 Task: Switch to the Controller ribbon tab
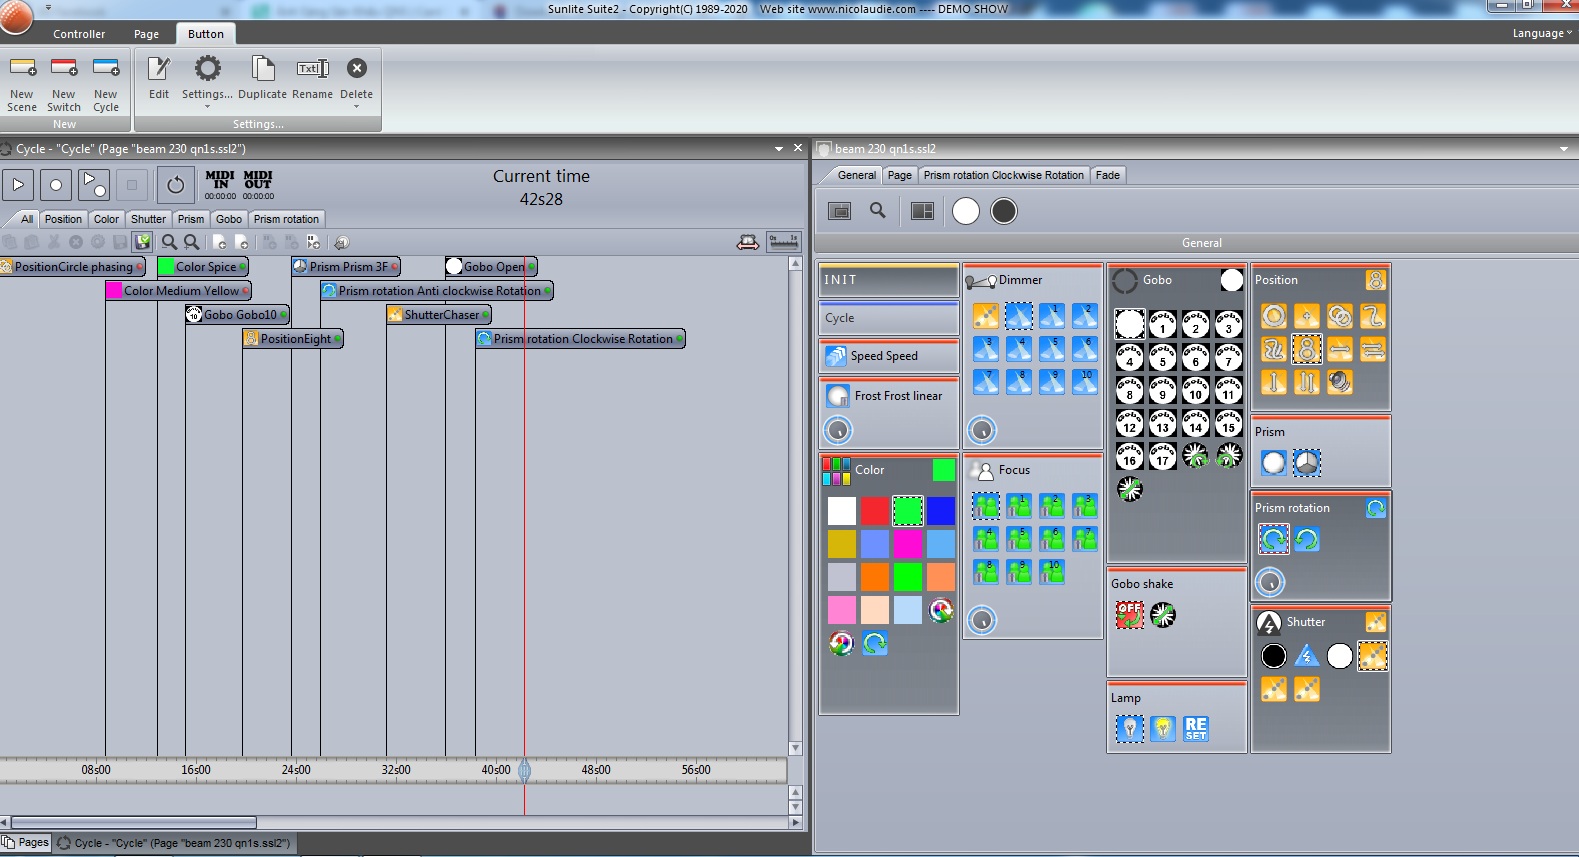(79, 34)
